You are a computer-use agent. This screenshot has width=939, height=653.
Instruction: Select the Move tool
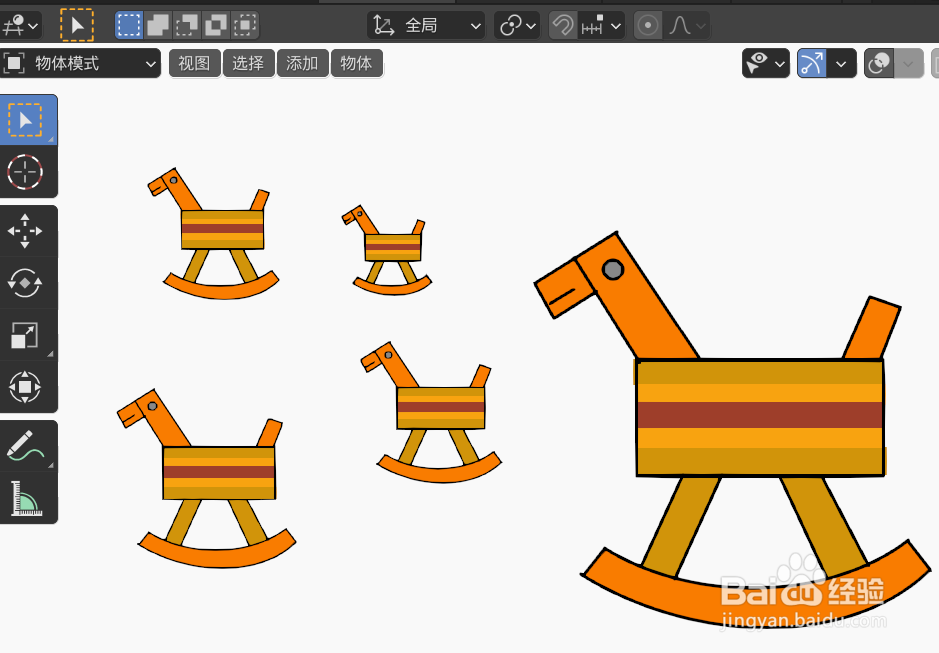(29, 231)
